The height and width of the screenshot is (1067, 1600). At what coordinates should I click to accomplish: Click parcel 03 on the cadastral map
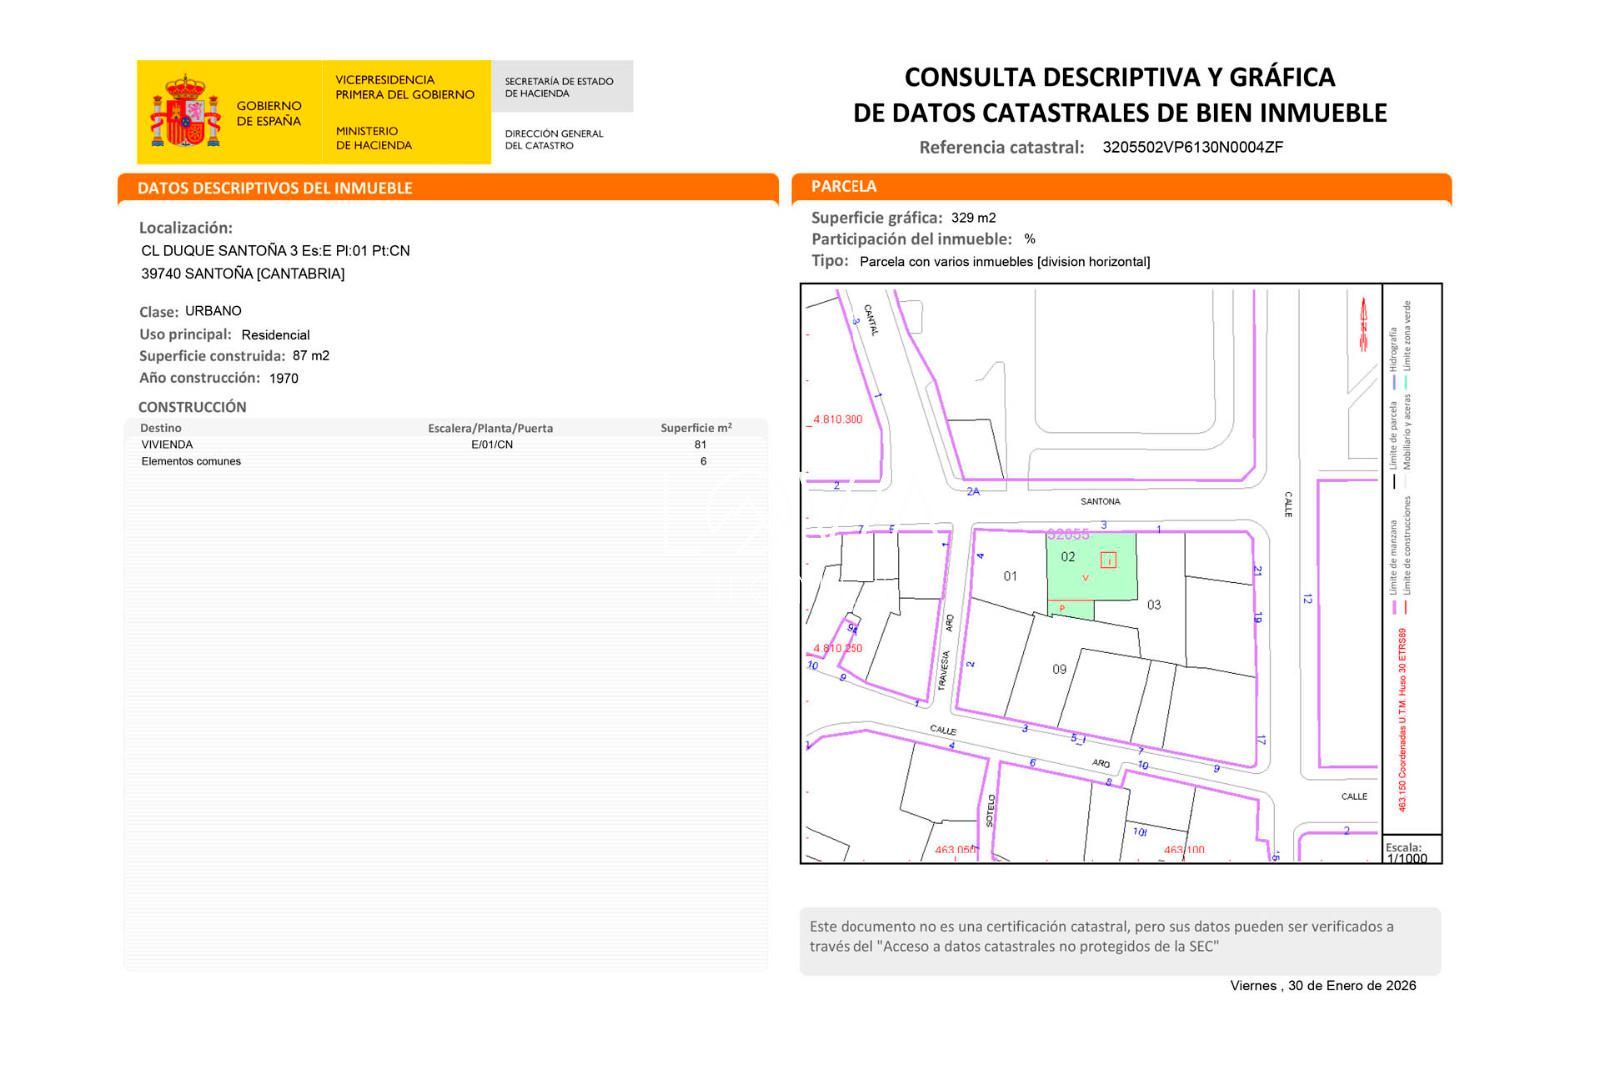pyautogui.click(x=1154, y=605)
